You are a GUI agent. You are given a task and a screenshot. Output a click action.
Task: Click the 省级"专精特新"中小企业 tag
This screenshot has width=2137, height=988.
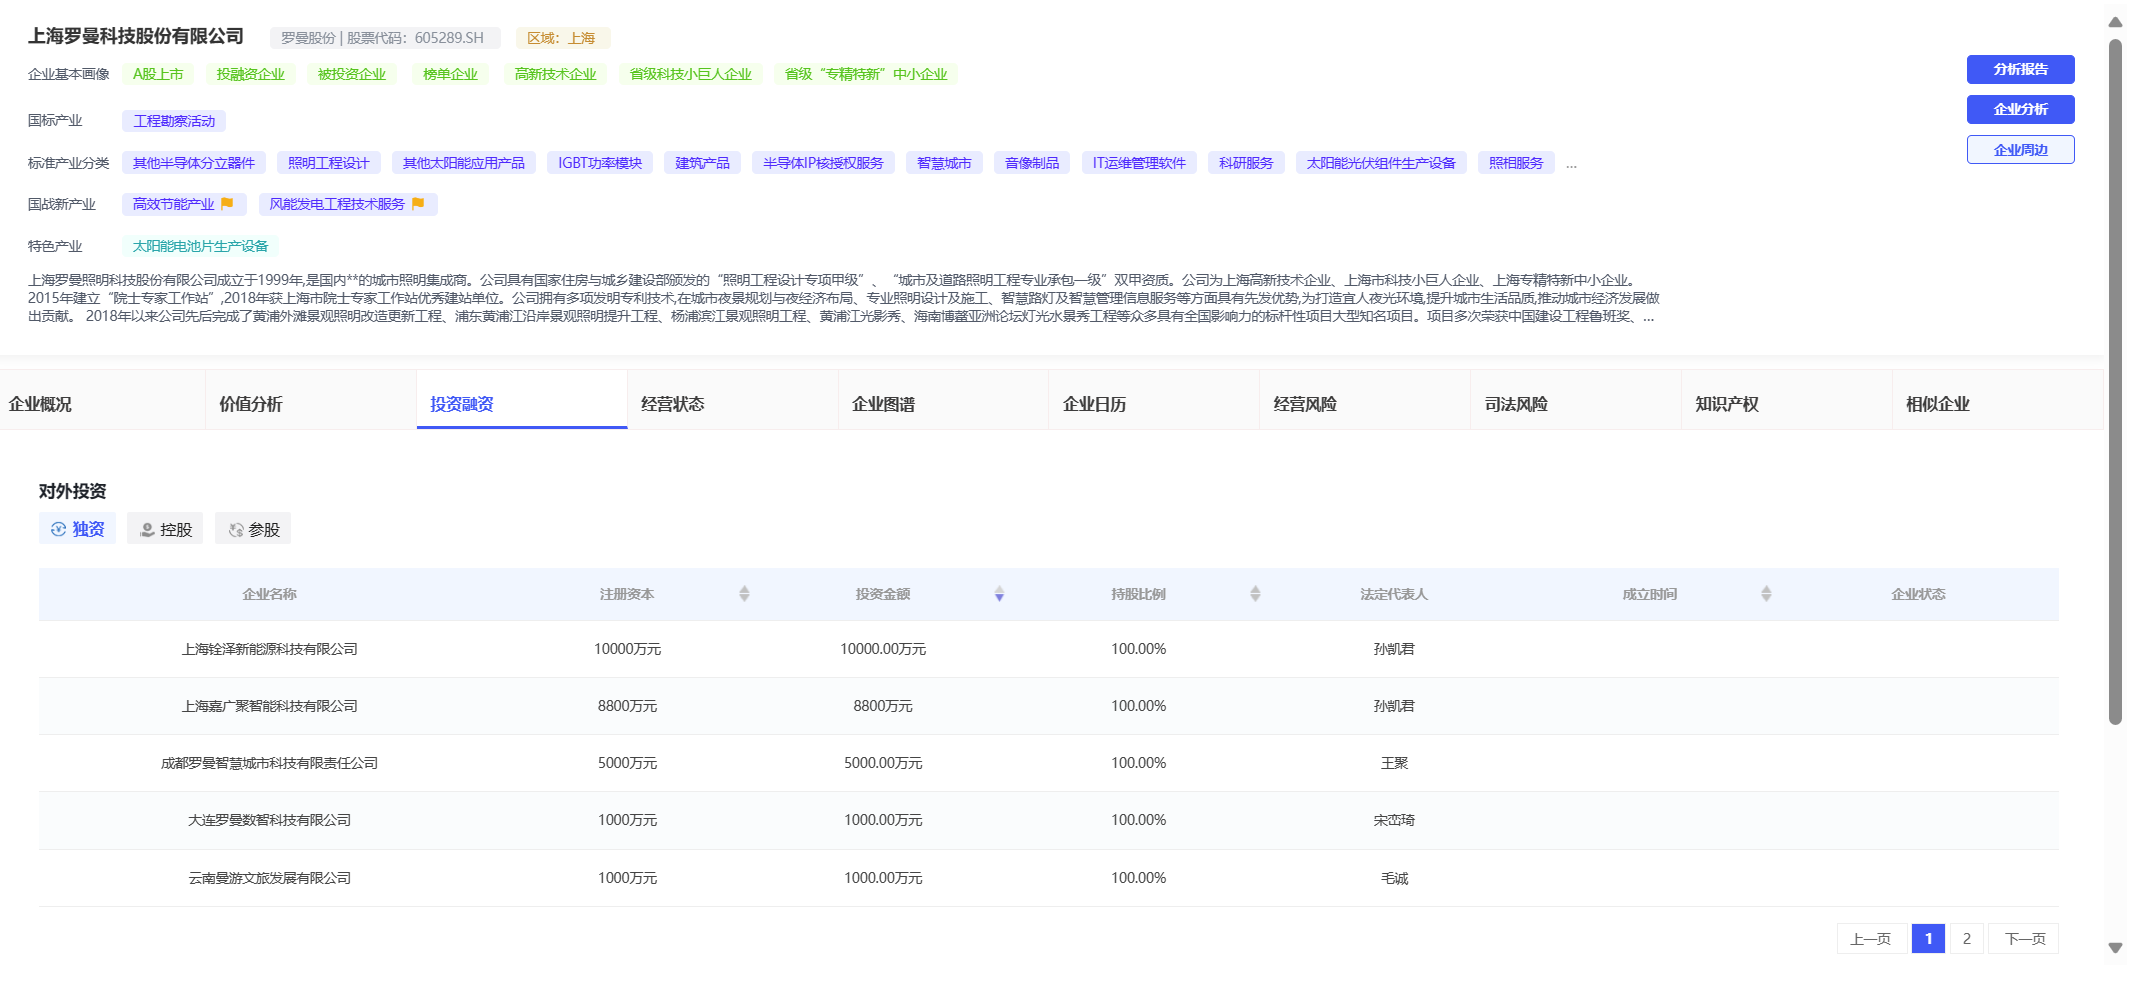click(x=866, y=74)
